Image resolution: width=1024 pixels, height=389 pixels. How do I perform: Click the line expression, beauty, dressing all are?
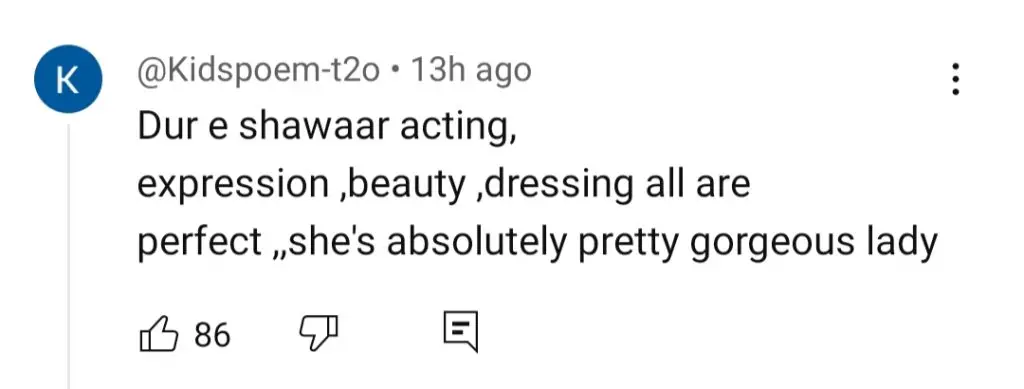click(443, 185)
